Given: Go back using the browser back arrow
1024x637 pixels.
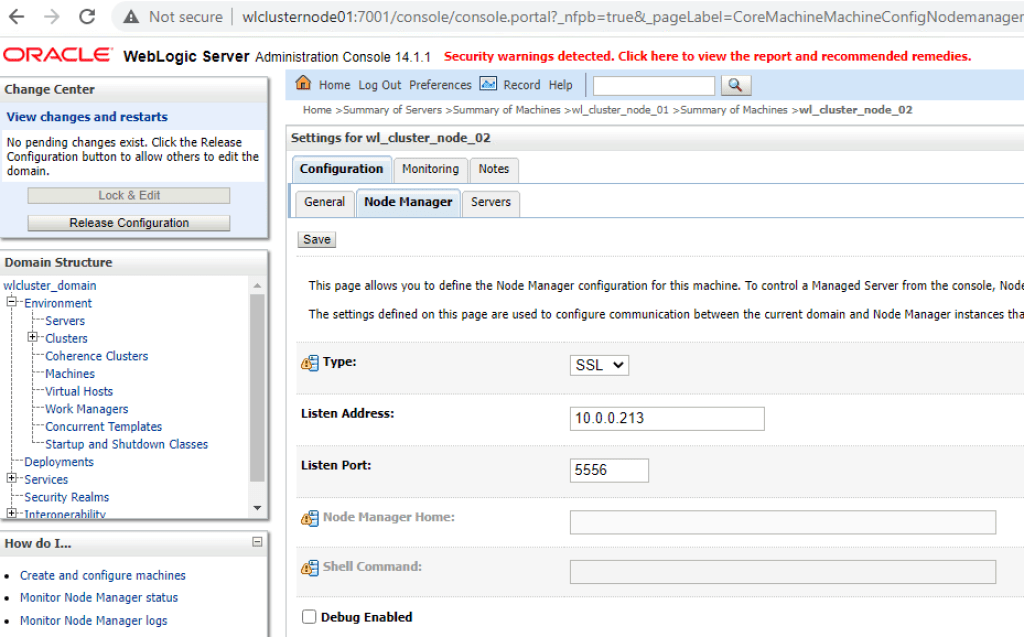Looking at the screenshot, I should [x=19, y=17].
